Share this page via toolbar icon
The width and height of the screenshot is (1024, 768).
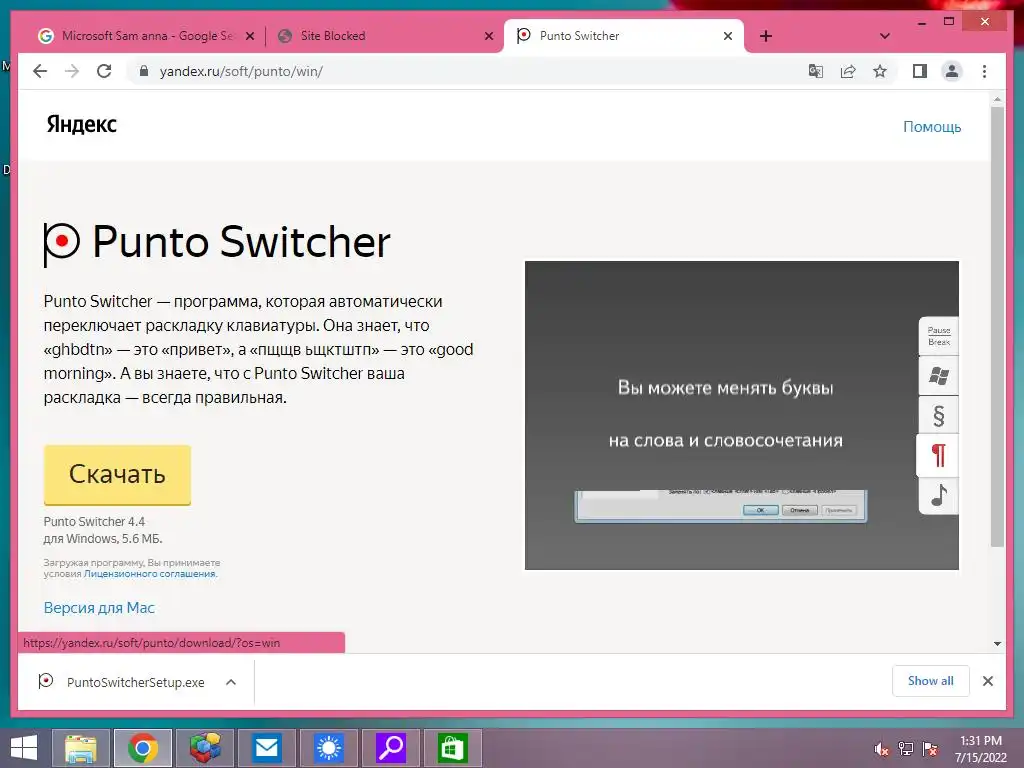pos(848,71)
